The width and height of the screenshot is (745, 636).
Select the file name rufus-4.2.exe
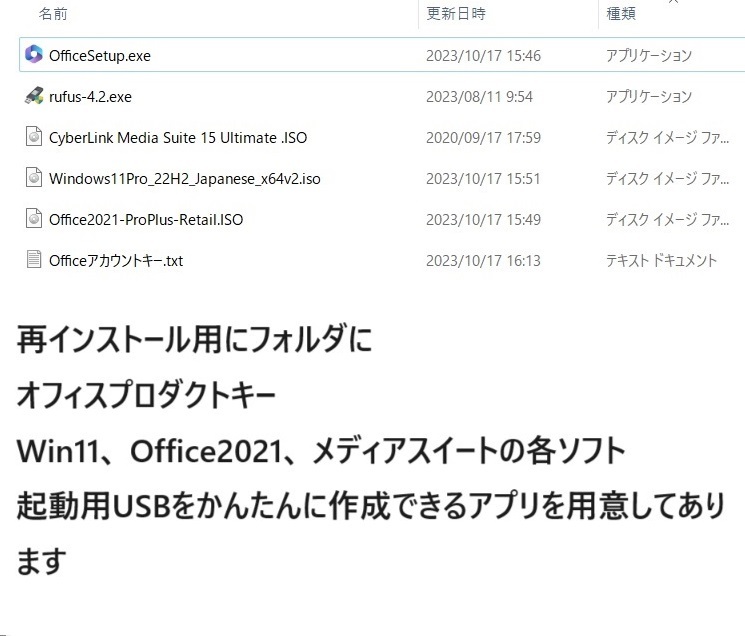[x=90, y=97]
